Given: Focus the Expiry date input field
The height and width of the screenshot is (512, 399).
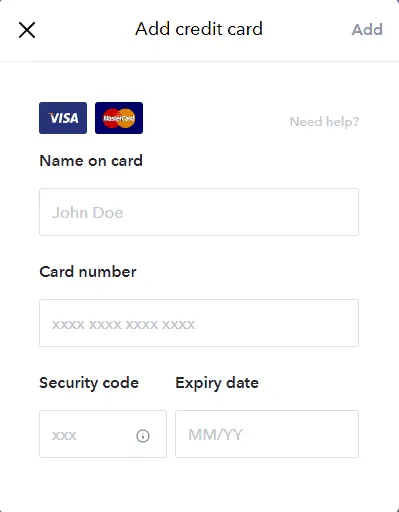Looking at the screenshot, I should (267, 434).
